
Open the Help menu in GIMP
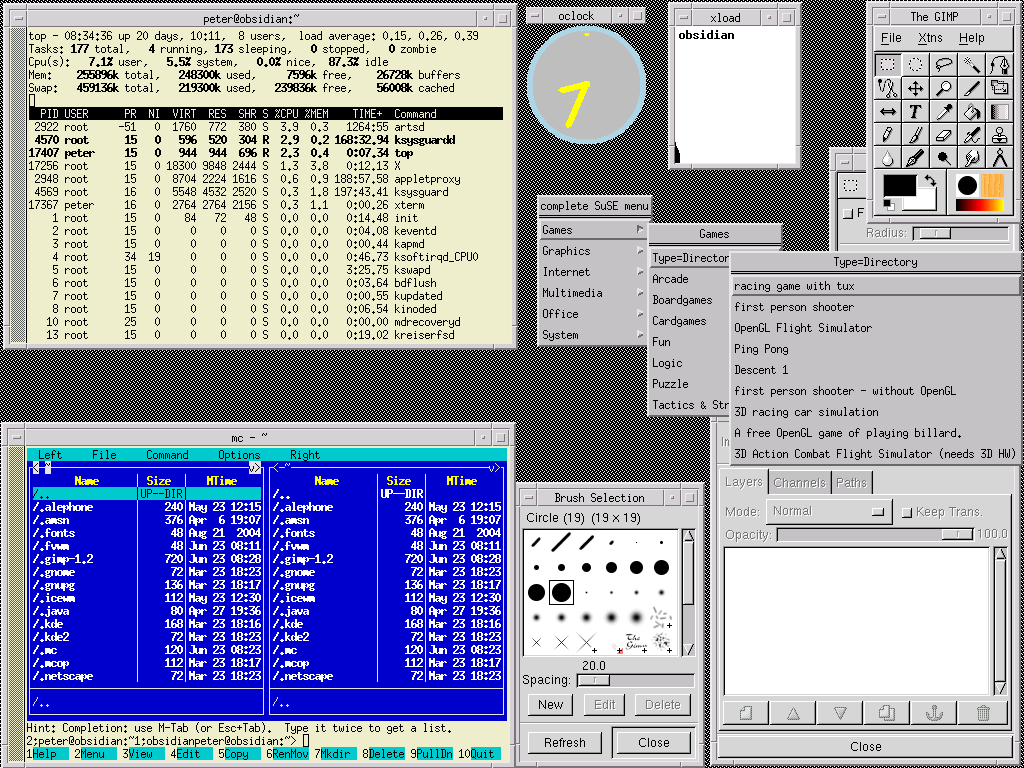tap(972, 38)
